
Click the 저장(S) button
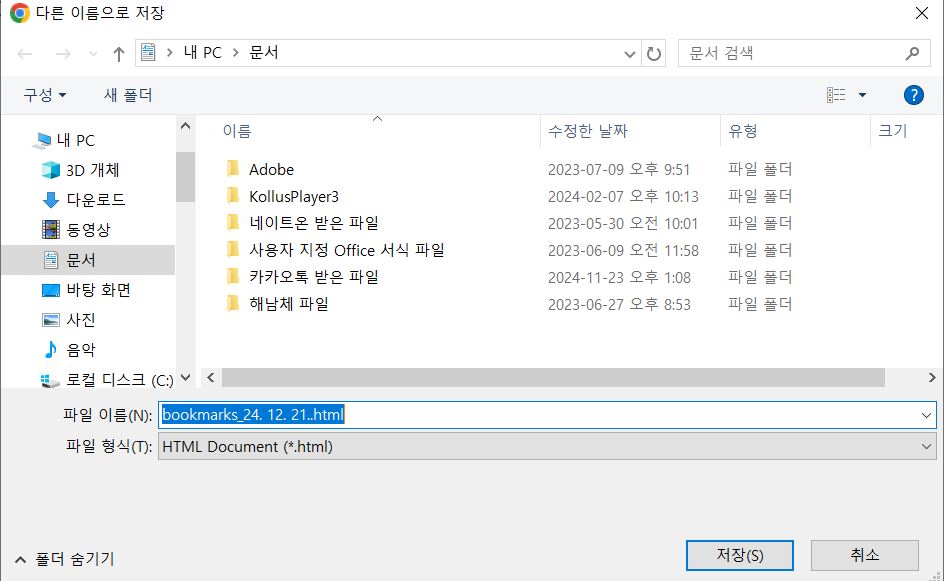[x=739, y=555]
